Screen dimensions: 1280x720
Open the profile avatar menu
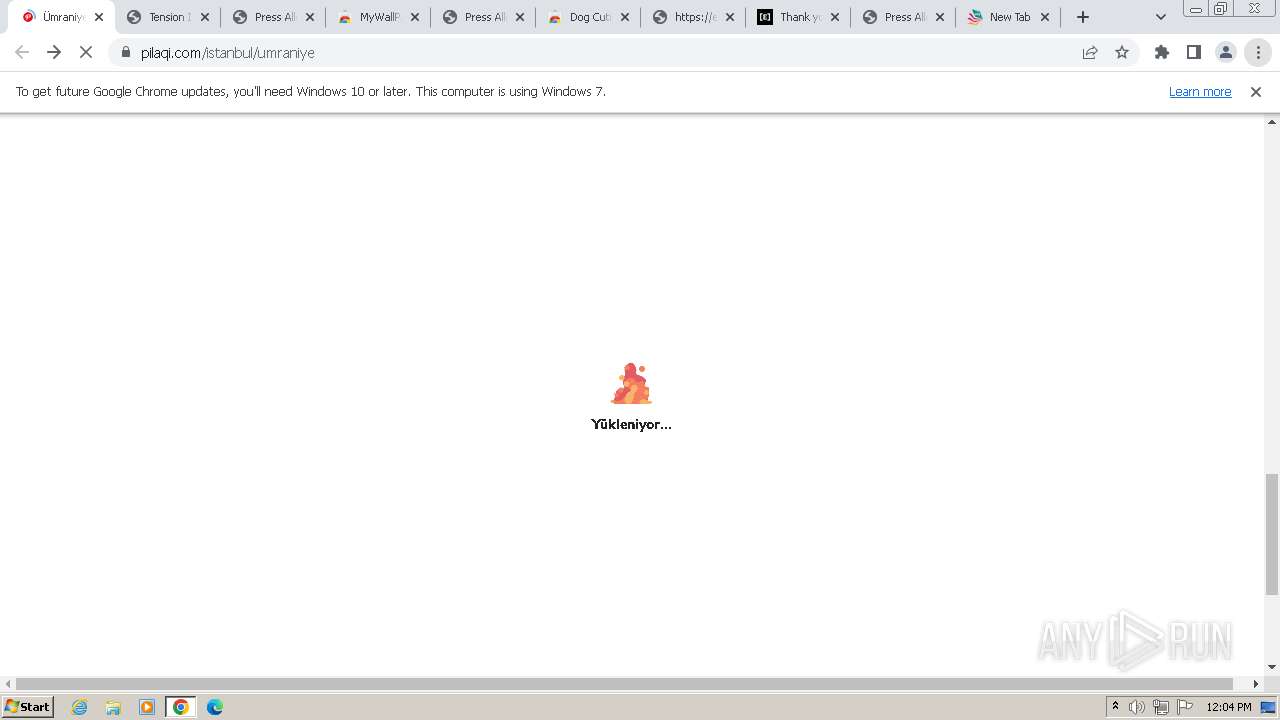(x=1226, y=53)
